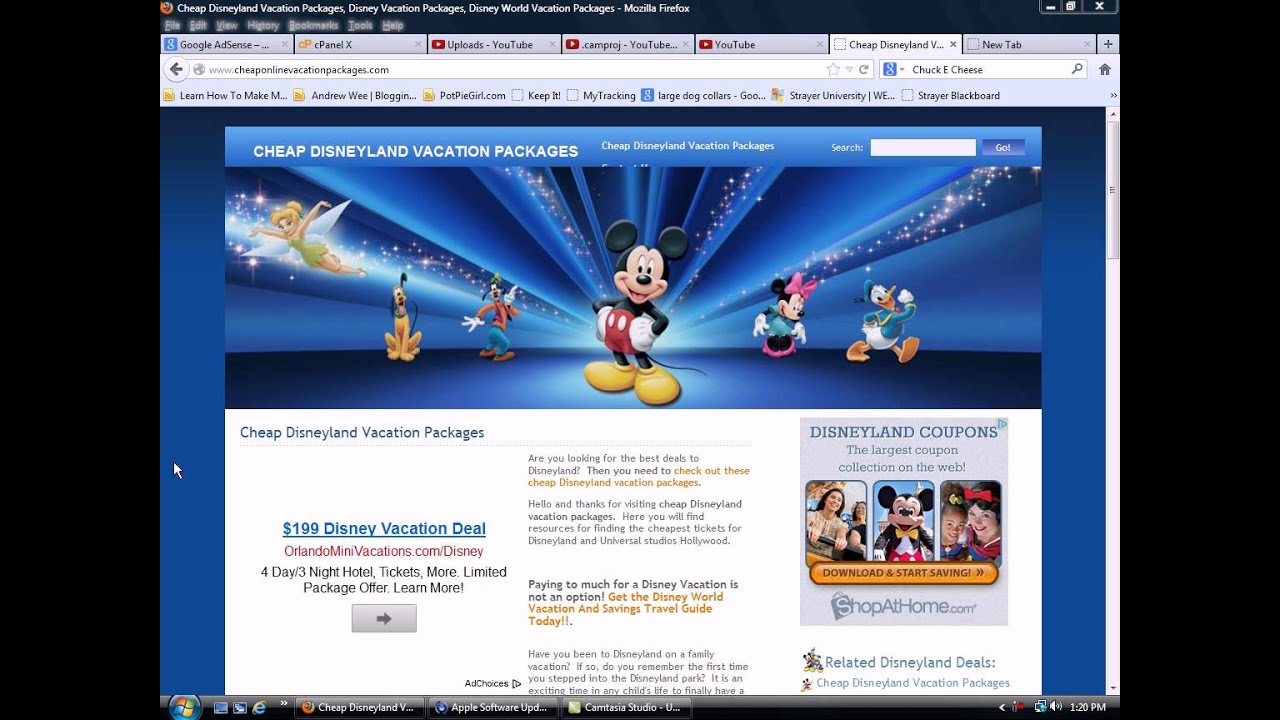This screenshot has height=720, width=1280.
Task: Open Andrew Wee Bloggin... bookmark
Action: pos(355,95)
